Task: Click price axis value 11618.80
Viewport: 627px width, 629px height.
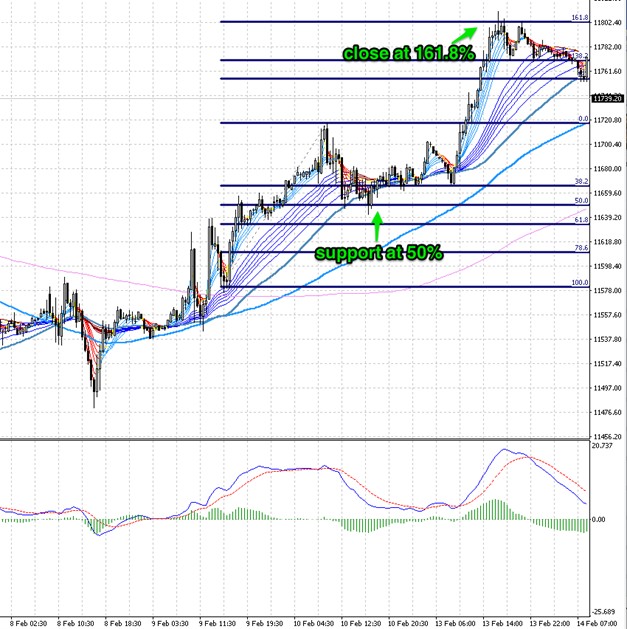Action: click(607, 242)
